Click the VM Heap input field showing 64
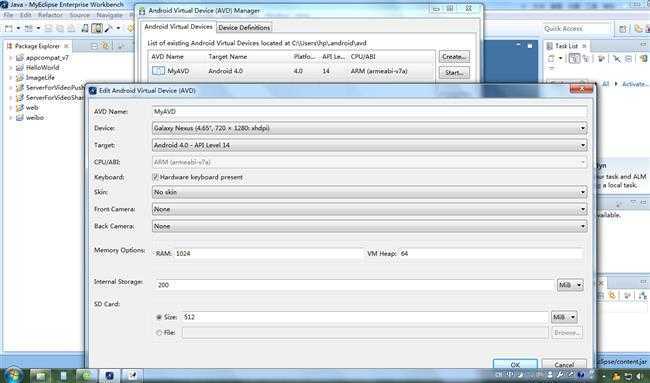650x383 pixels. tap(491, 253)
